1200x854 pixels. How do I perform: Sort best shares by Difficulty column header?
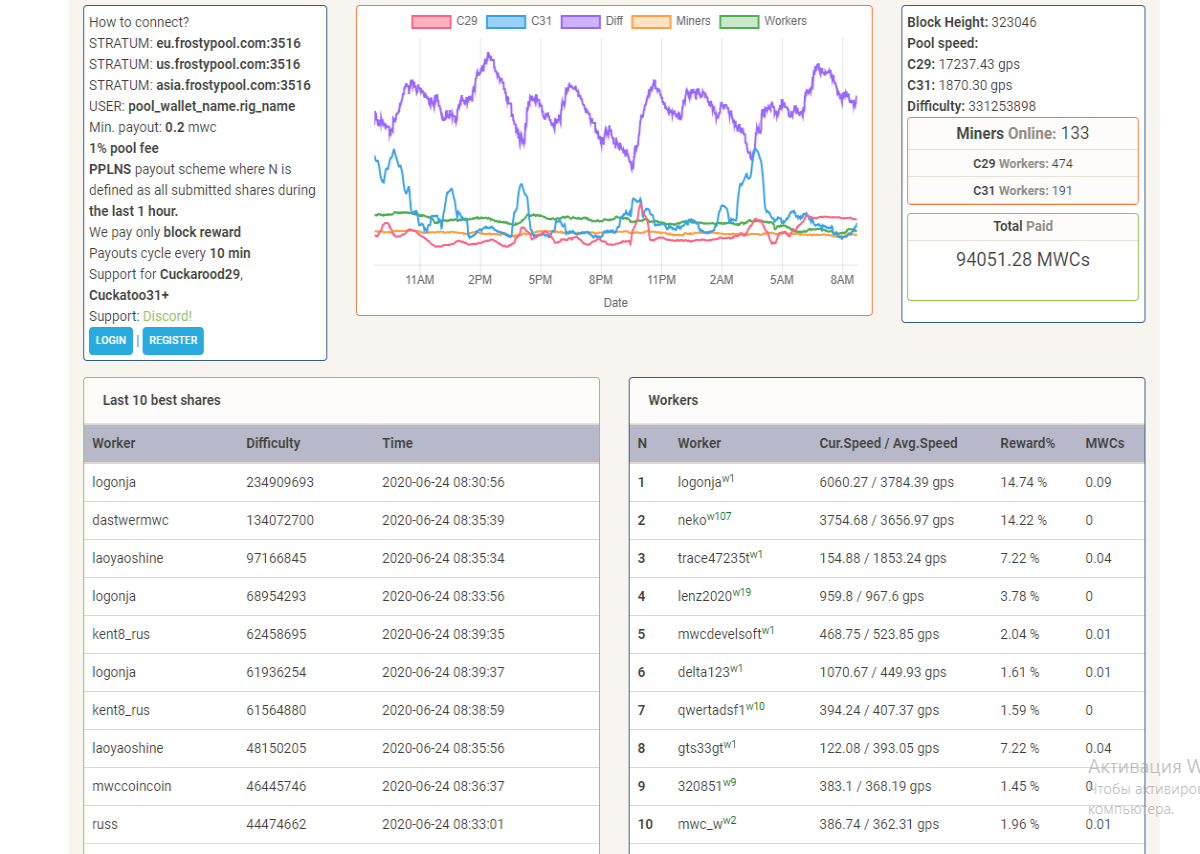(x=273, y=443)
